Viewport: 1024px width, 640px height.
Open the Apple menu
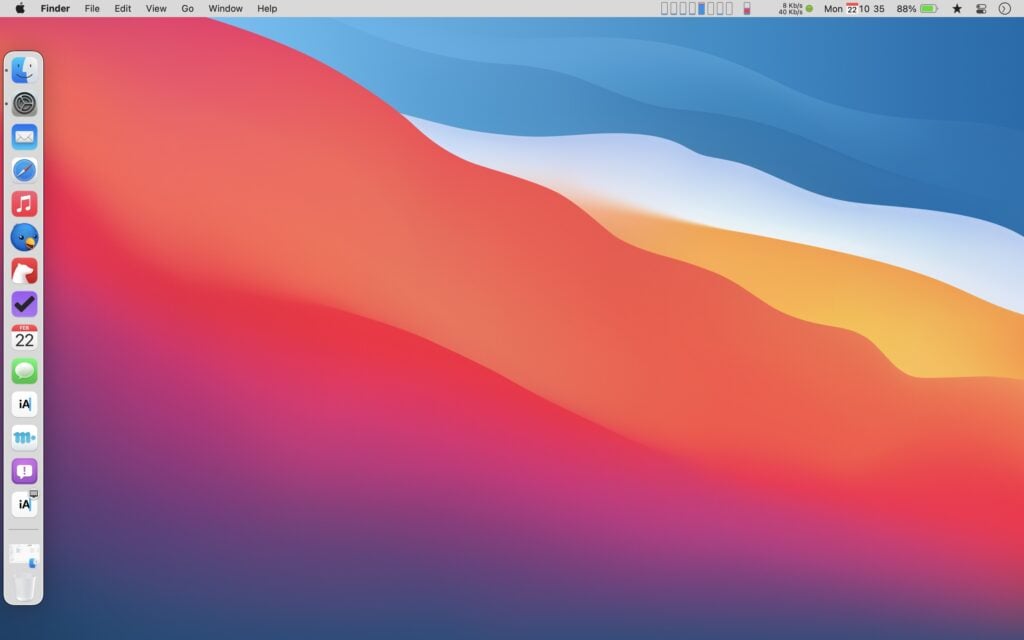coord(19,8)
